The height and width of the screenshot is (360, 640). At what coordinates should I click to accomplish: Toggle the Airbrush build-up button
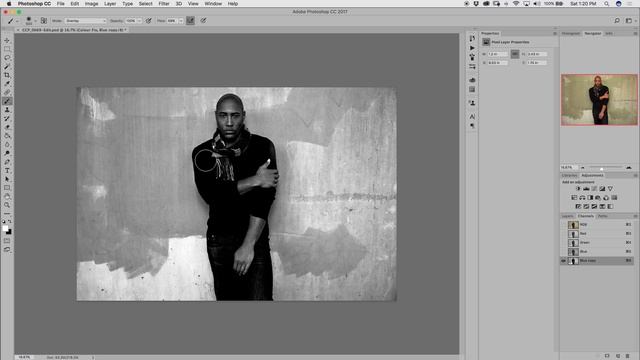point(190,20)
